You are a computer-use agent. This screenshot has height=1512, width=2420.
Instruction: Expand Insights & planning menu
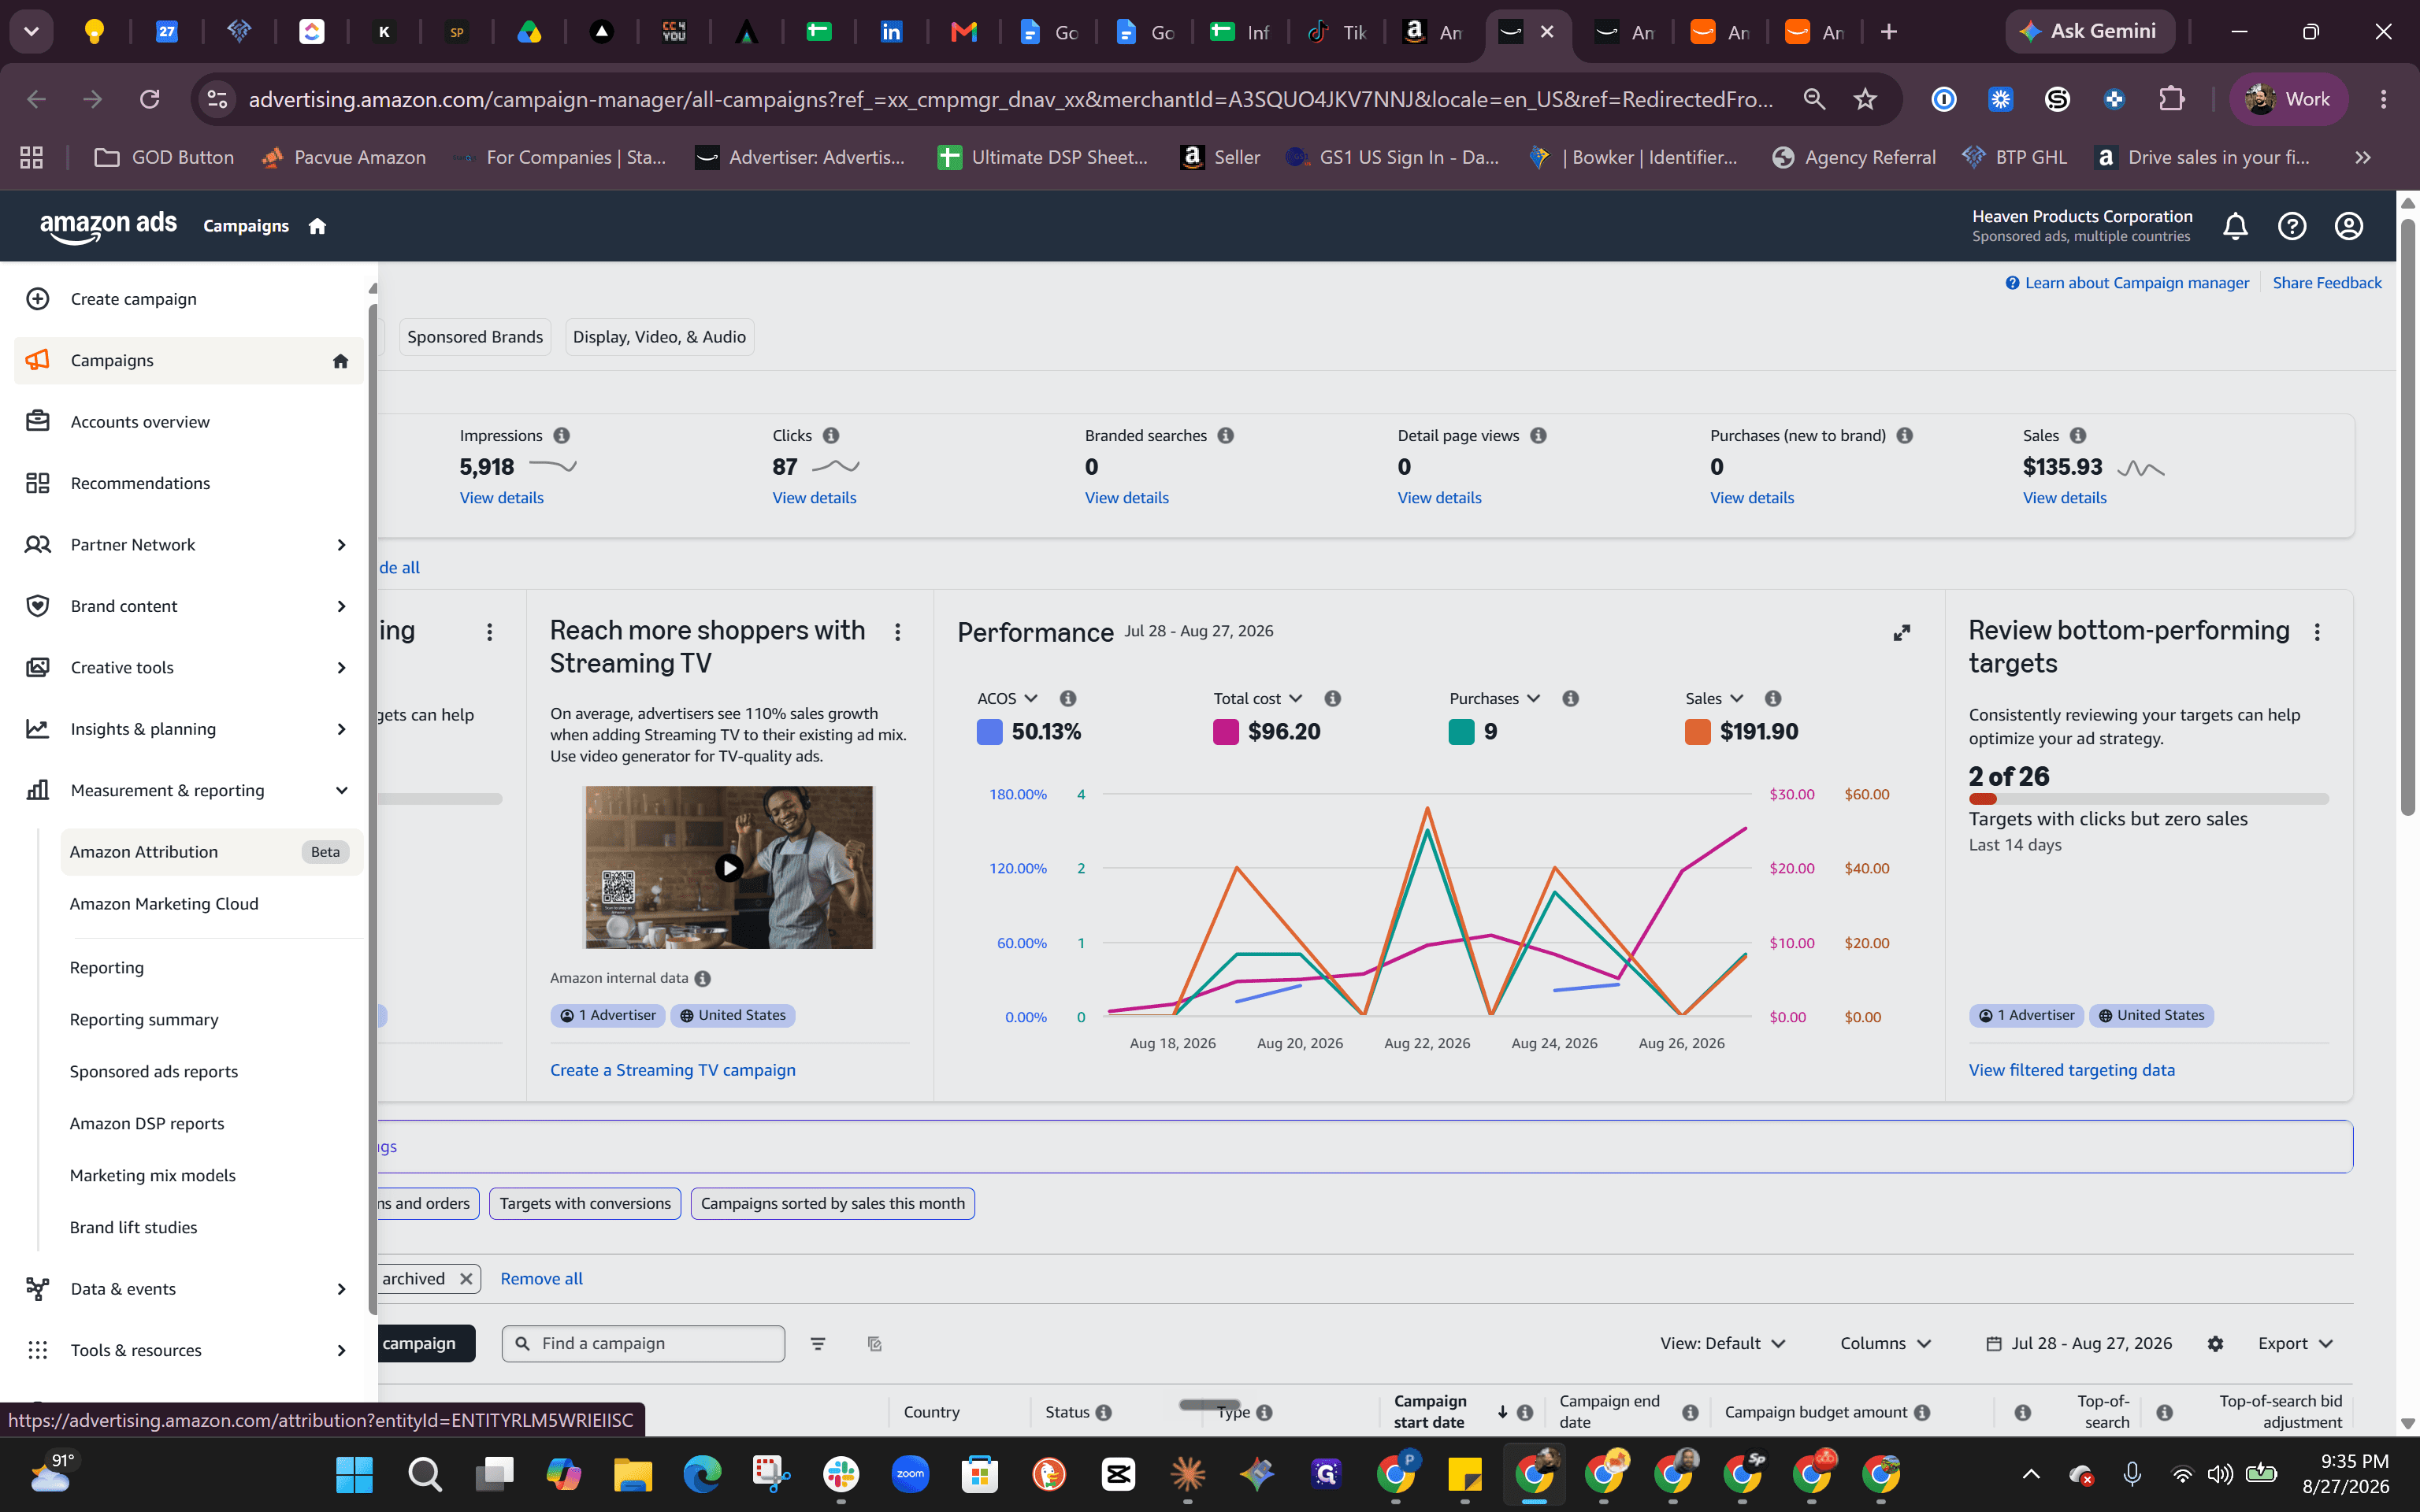[341, 729]
